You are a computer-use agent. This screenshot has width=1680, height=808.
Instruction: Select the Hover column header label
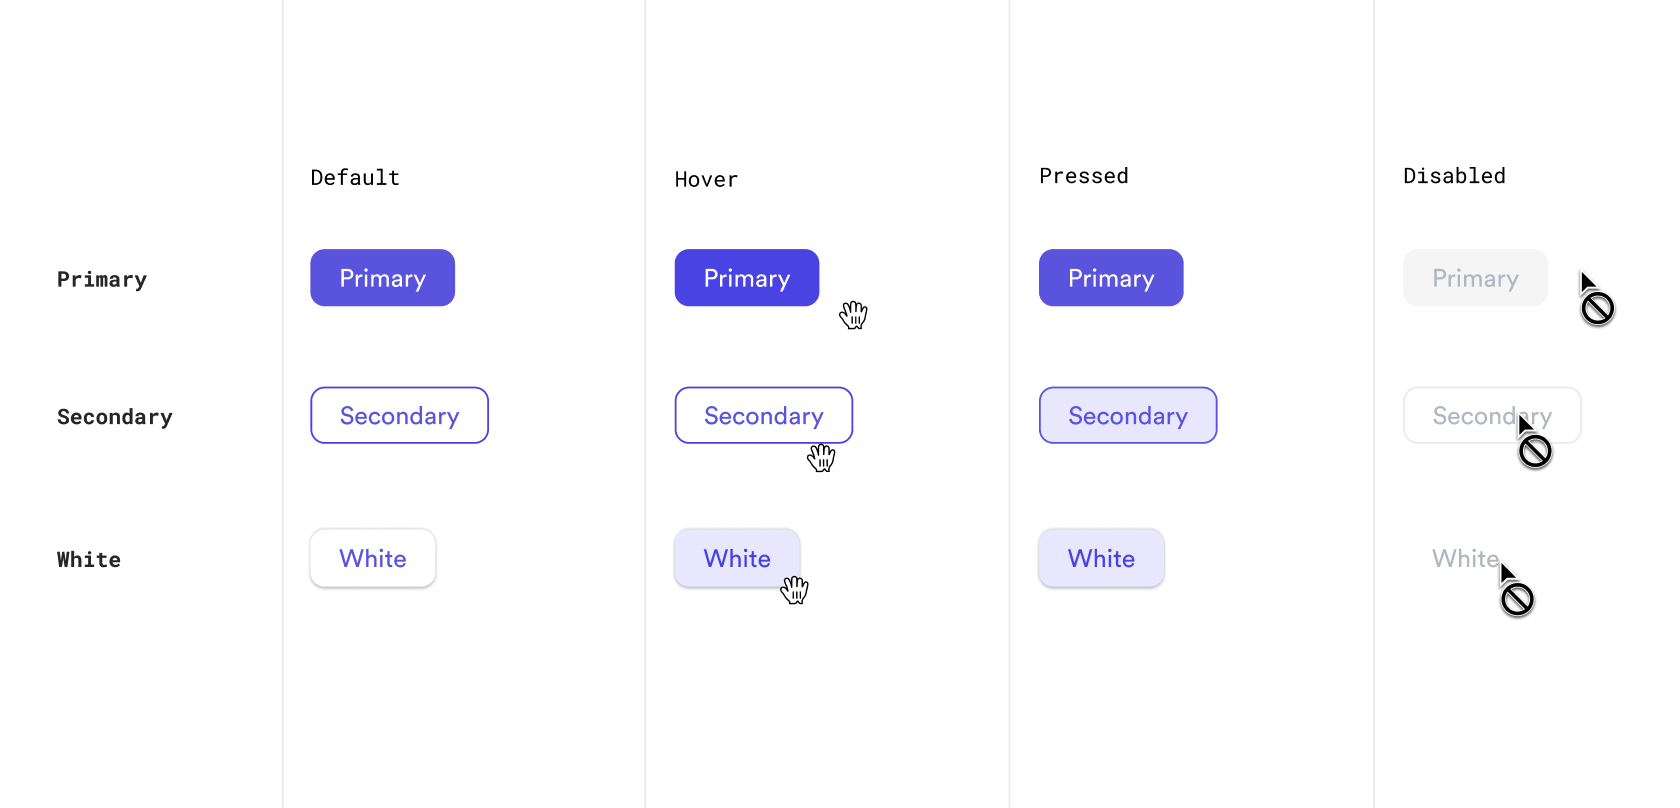(x=706, y=180)
